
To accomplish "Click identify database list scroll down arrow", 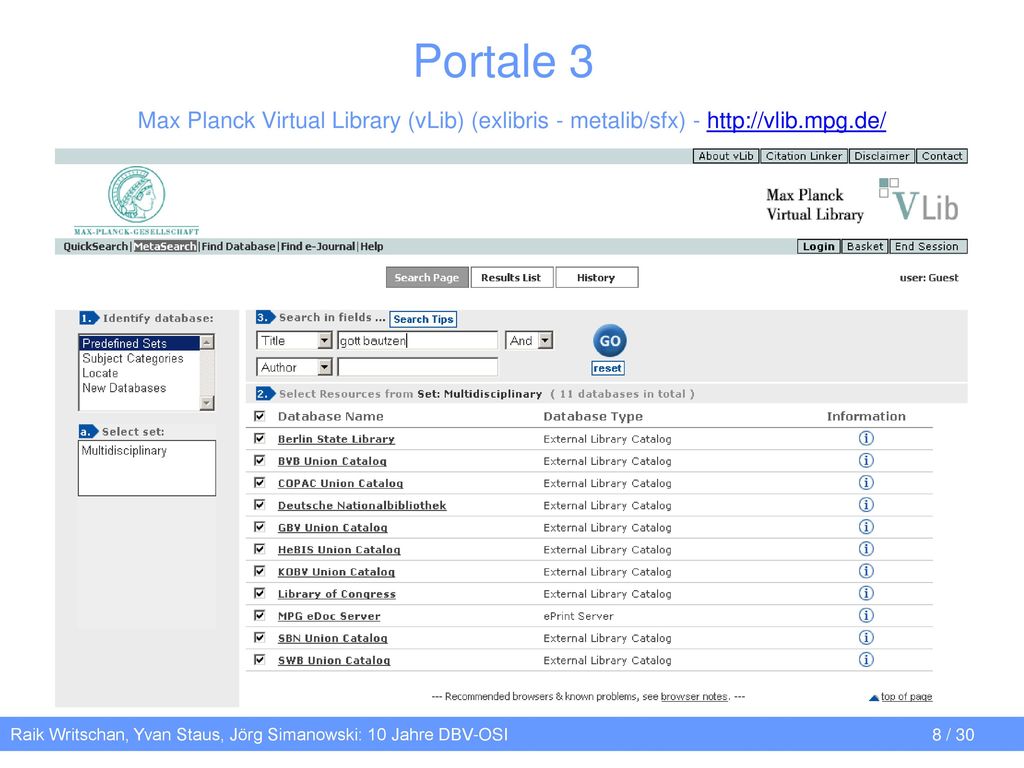I will (206, 402).
